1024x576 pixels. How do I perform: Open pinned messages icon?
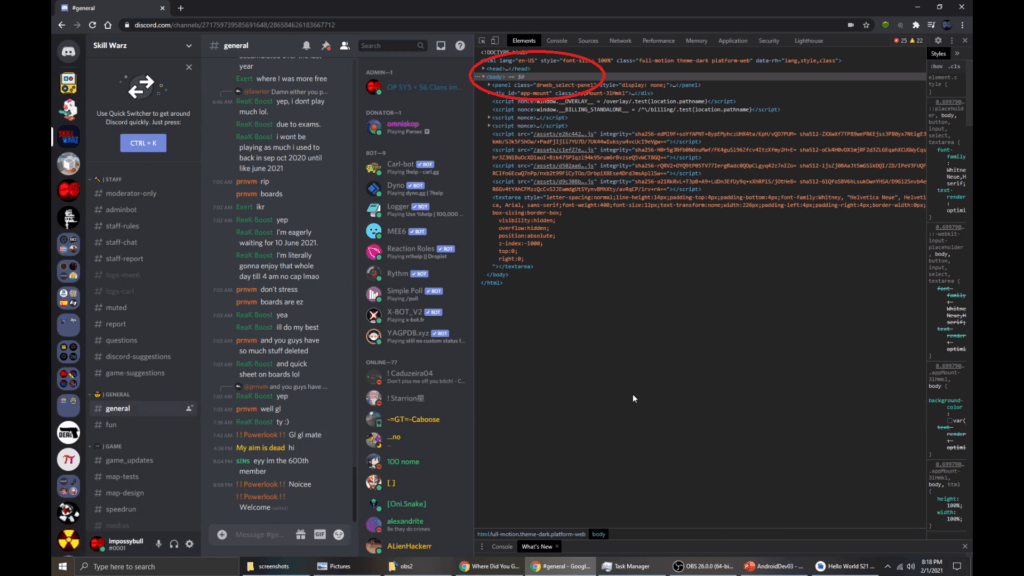326,46
